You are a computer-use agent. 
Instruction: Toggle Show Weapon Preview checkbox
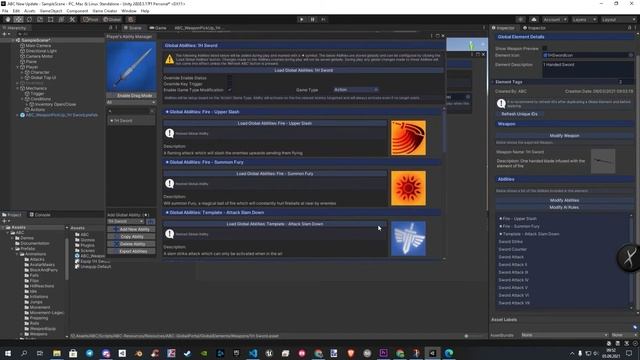coord(544,49)
